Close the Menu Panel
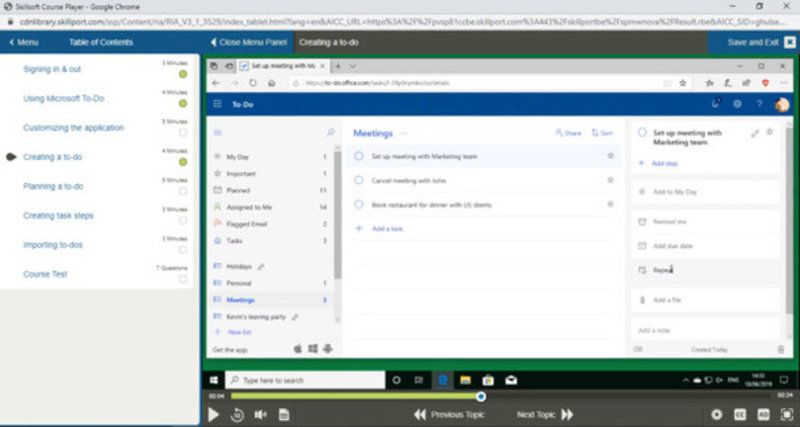 point(249,42)
